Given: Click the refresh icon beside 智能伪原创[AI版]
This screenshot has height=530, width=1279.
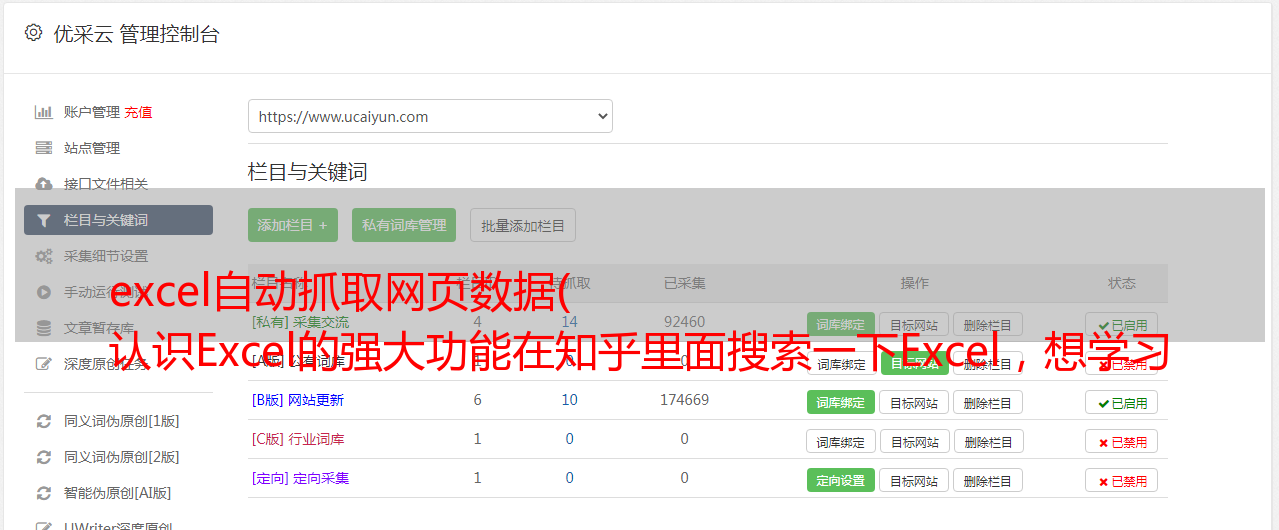Looking at the screenshot, I should pyautogui.click(x=44, y=493).
